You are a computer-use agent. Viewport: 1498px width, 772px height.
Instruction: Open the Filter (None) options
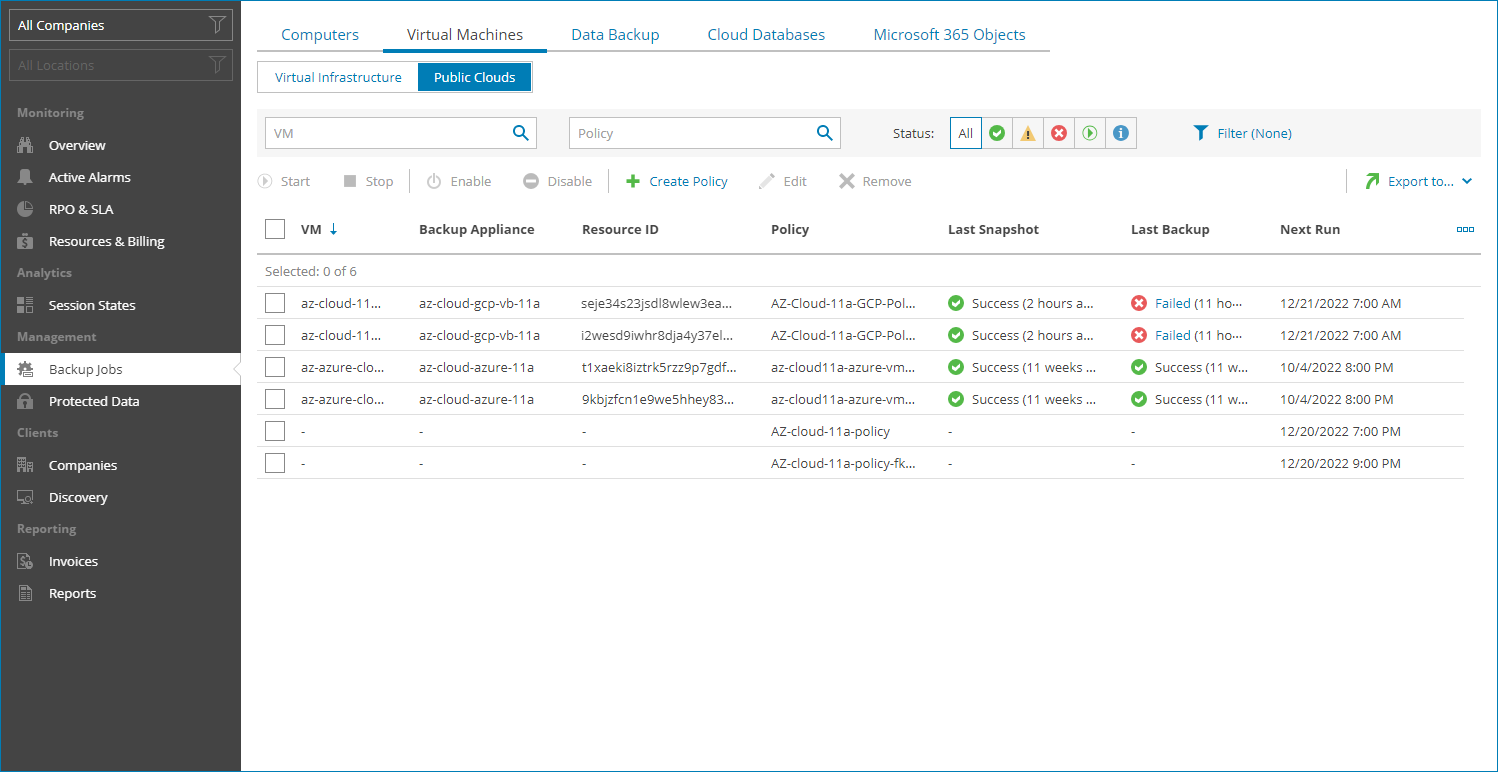point(1243,133)
